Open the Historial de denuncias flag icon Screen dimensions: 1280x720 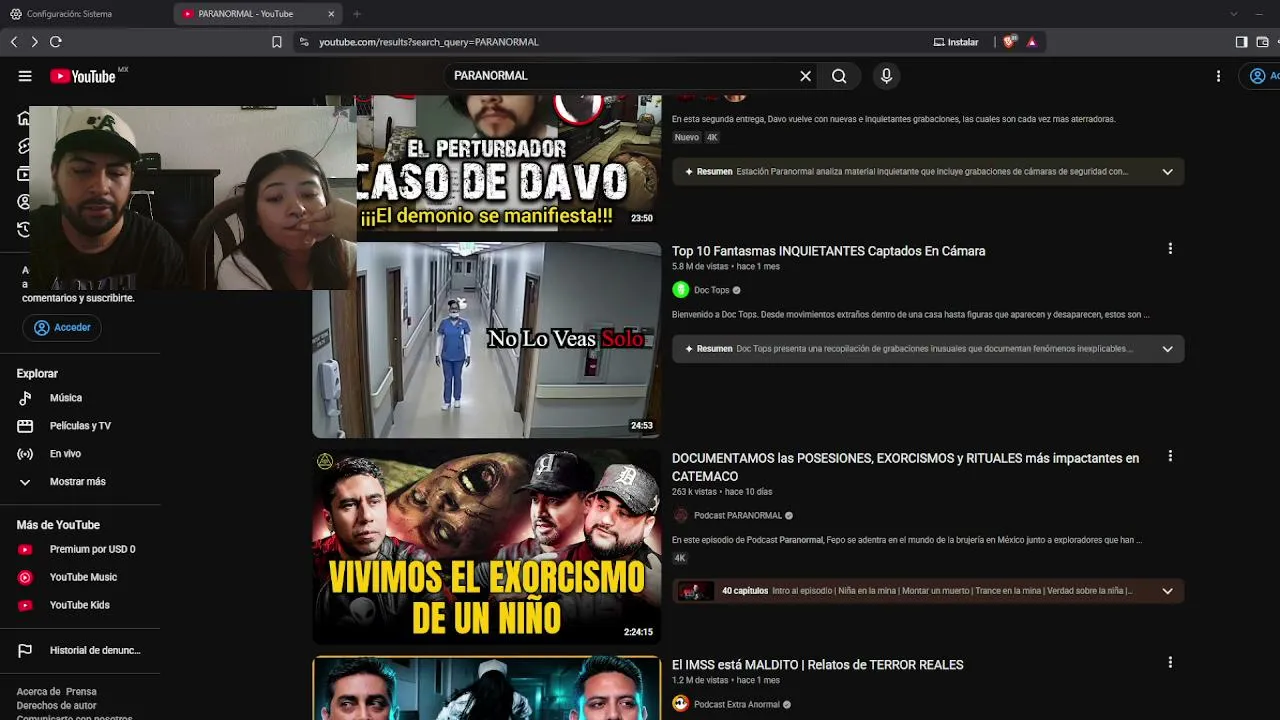[25, 650]
